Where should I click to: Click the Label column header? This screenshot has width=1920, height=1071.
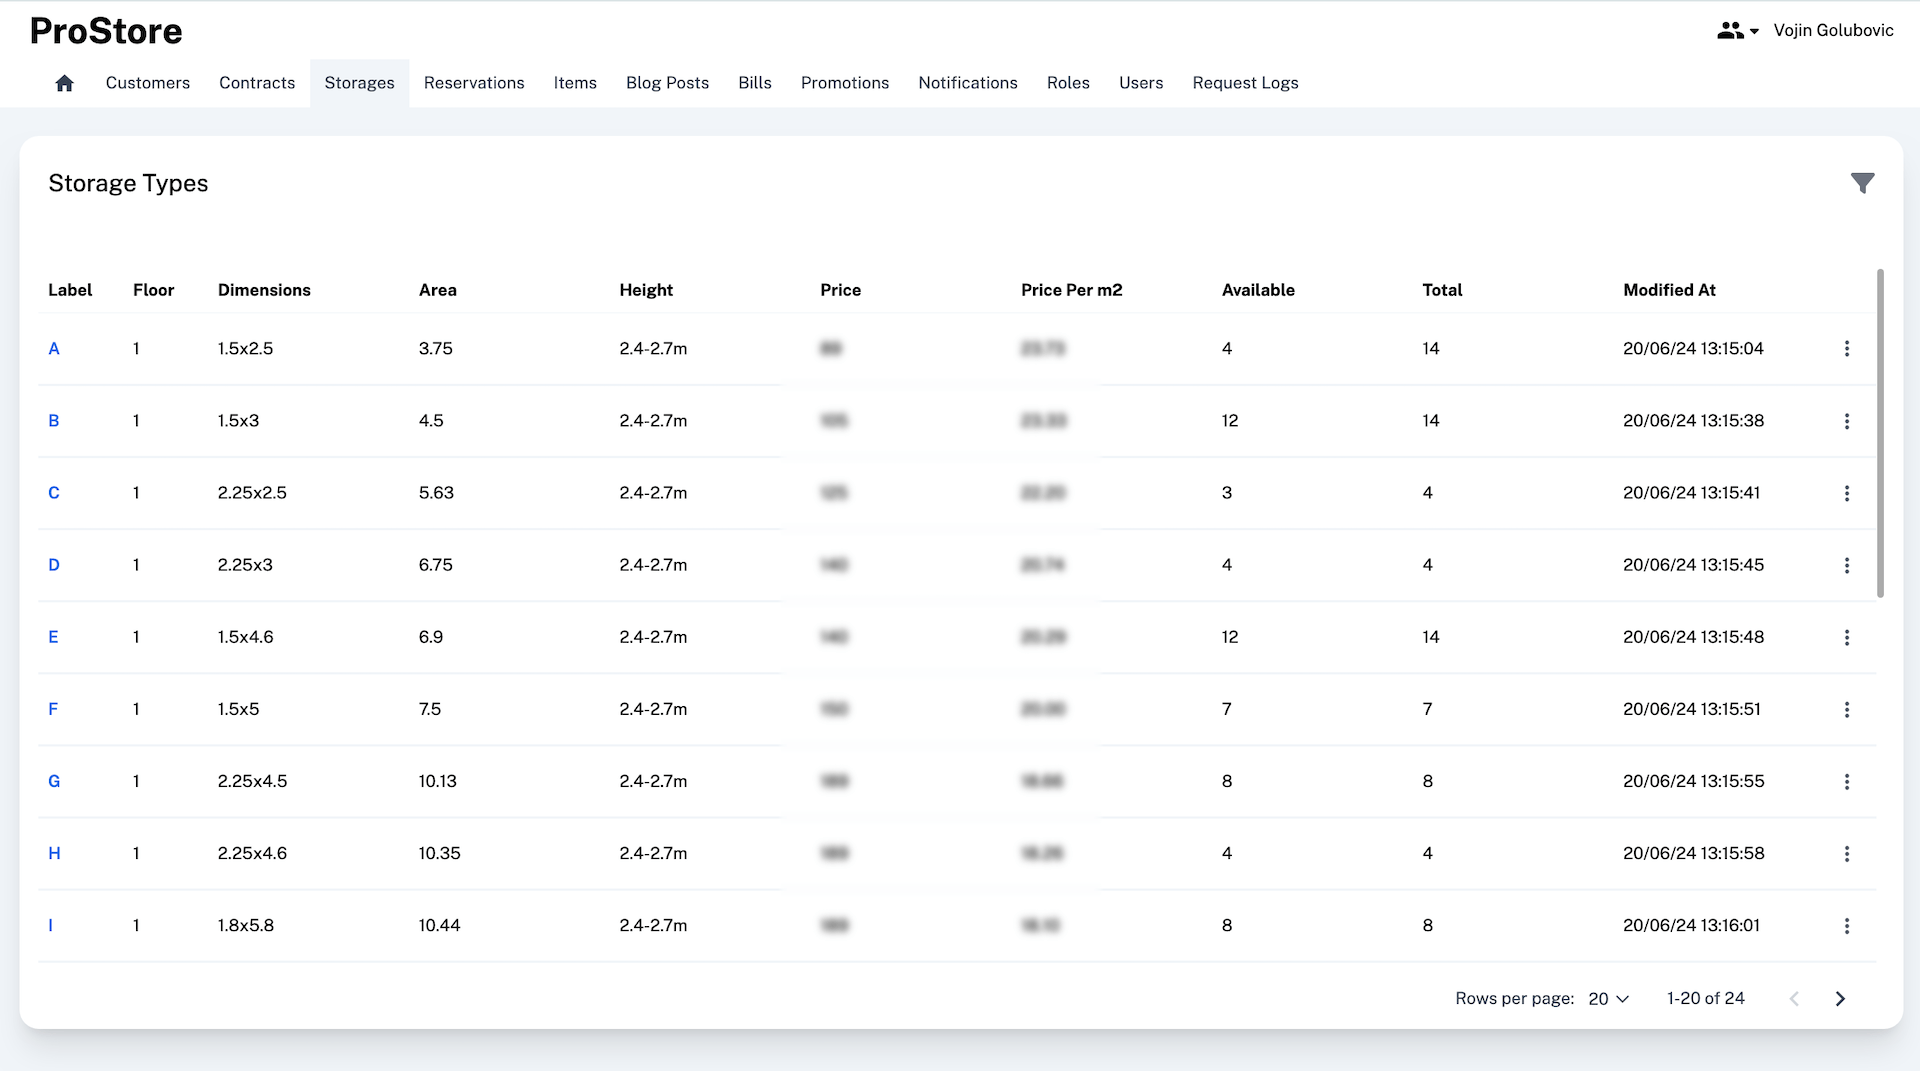[x=70, y=290]
